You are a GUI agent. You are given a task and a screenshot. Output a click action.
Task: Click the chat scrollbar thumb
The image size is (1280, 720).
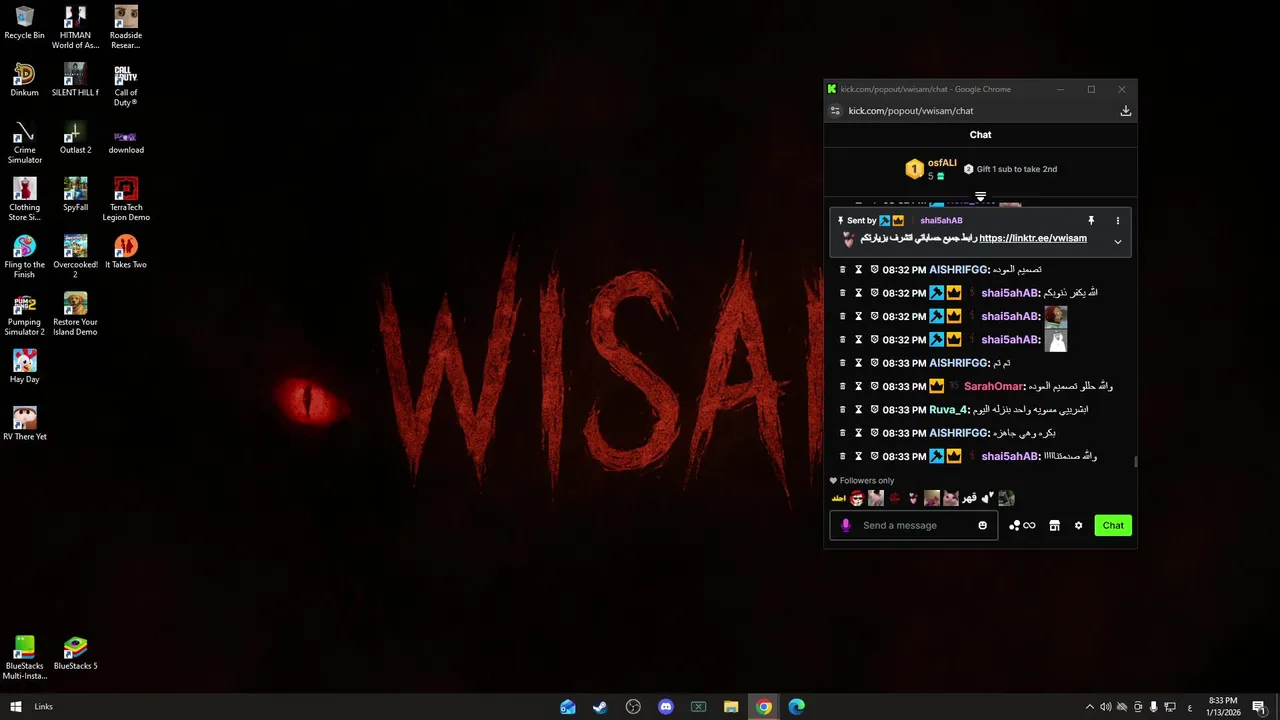tap(1134, 461)
